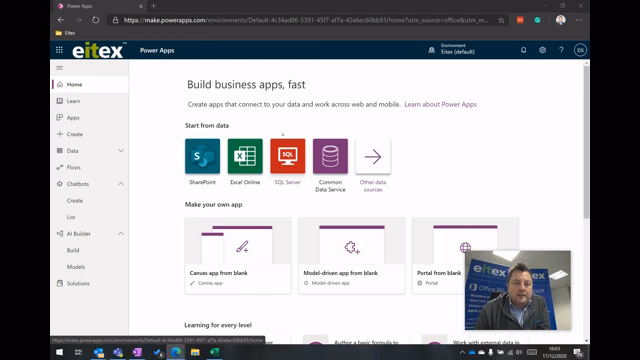640x360 pixels.
Task: Open Other data sources arrow tile
Action: (373, 156)
